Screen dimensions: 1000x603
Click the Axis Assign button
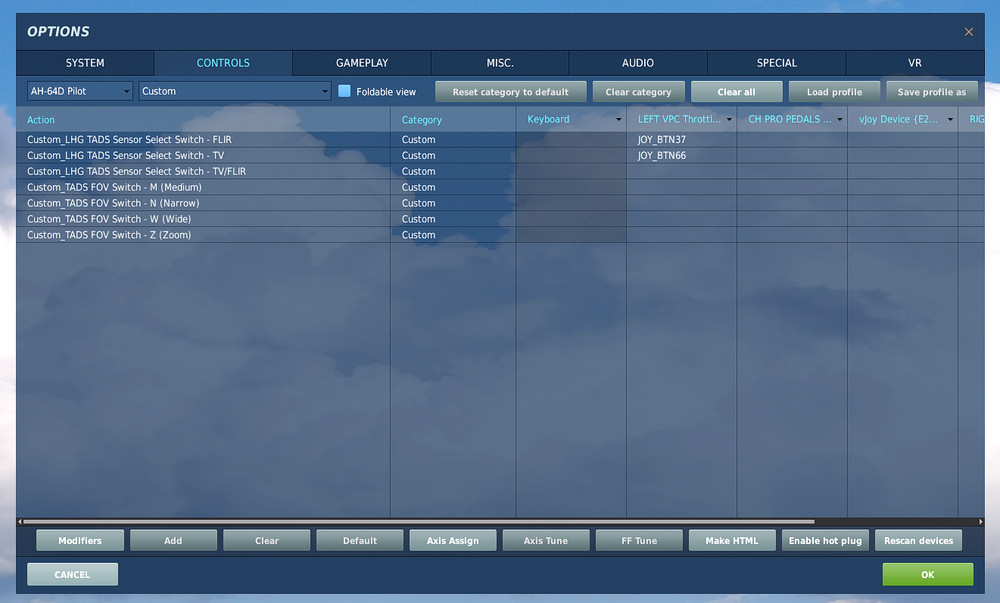pos(453,541)
